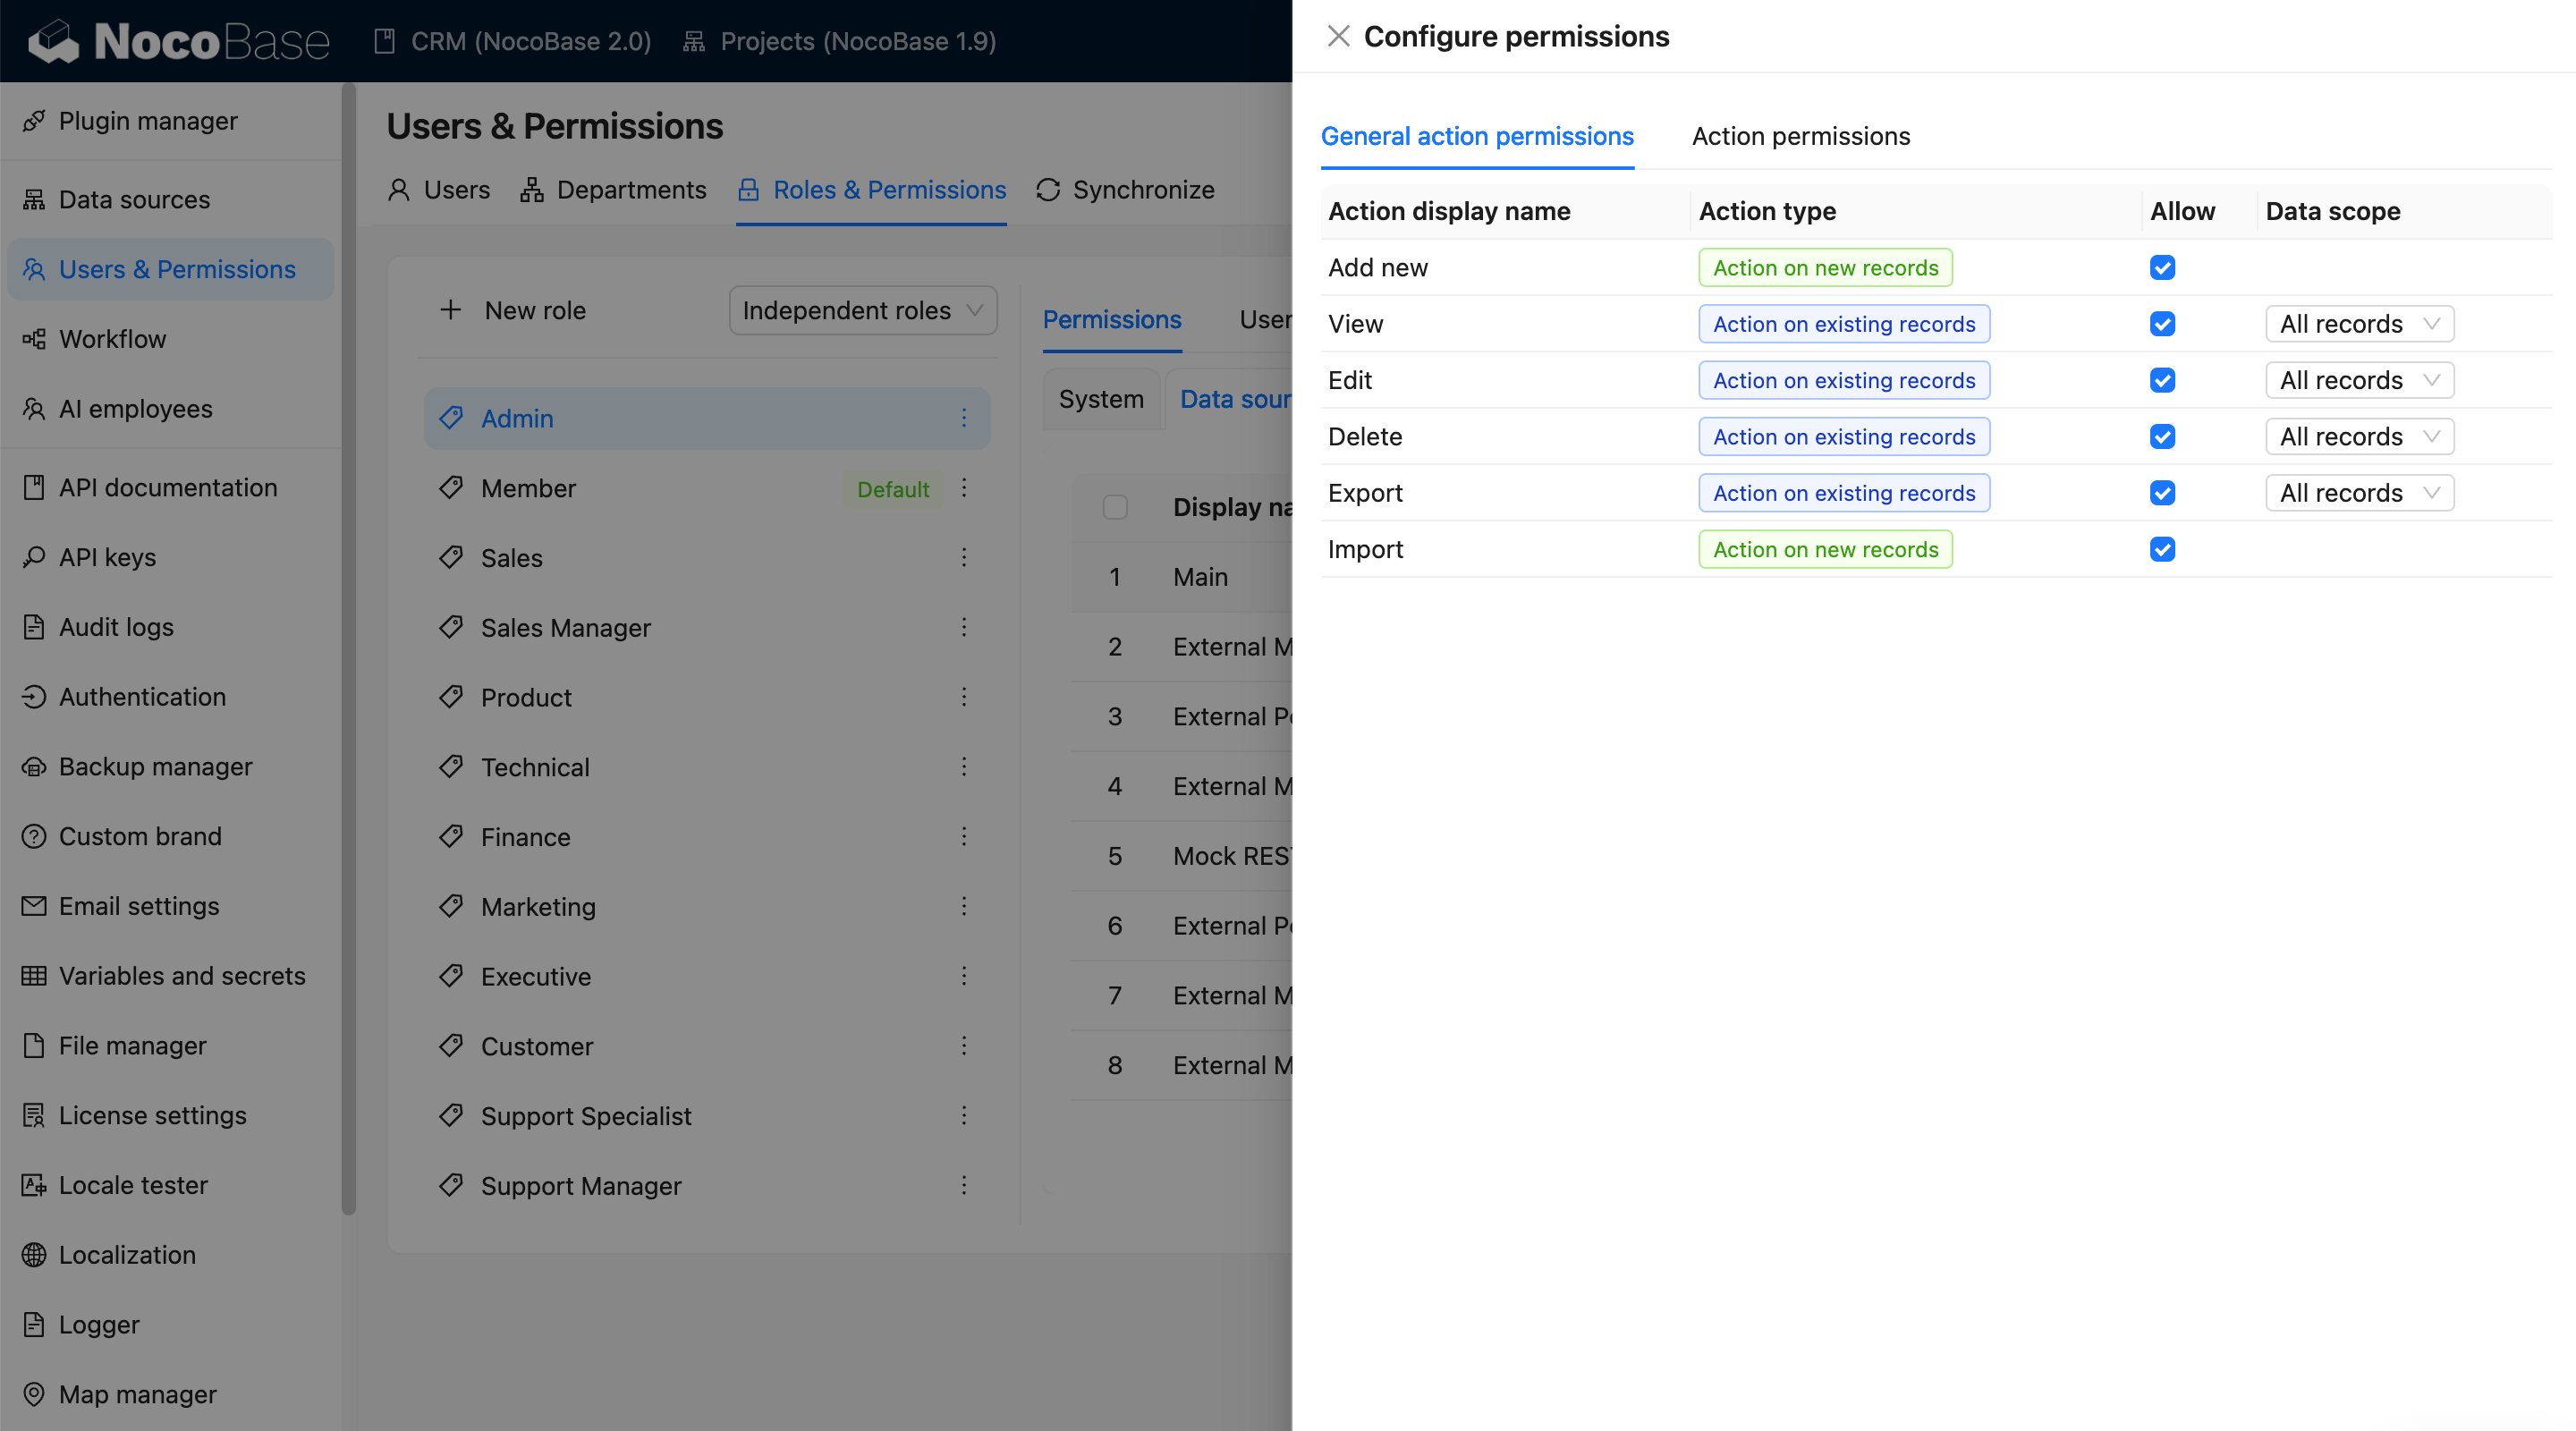Click the Map manager pin icon
The height and width of the screenshot is (1431, 2576).
coord(34,1394)
